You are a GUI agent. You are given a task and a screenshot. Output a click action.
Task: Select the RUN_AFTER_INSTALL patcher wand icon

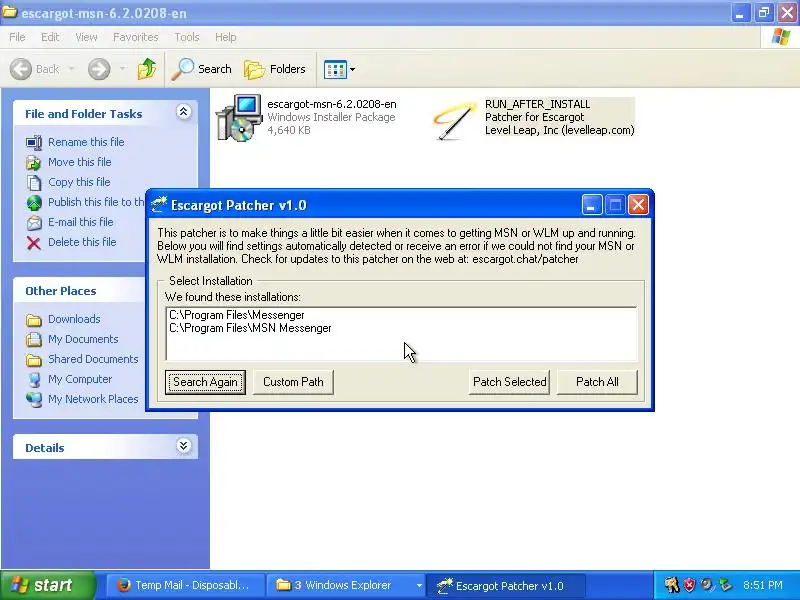(453, 120)
